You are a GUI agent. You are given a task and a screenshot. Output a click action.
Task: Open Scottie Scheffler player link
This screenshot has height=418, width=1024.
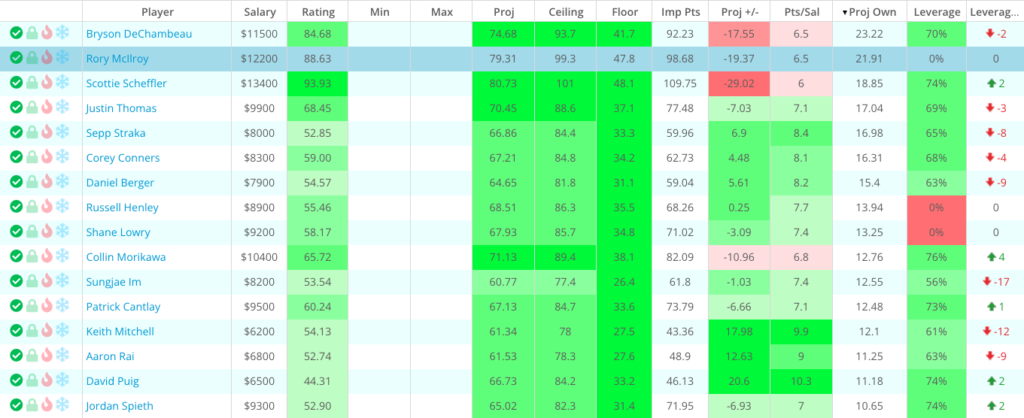coord(126,83)
